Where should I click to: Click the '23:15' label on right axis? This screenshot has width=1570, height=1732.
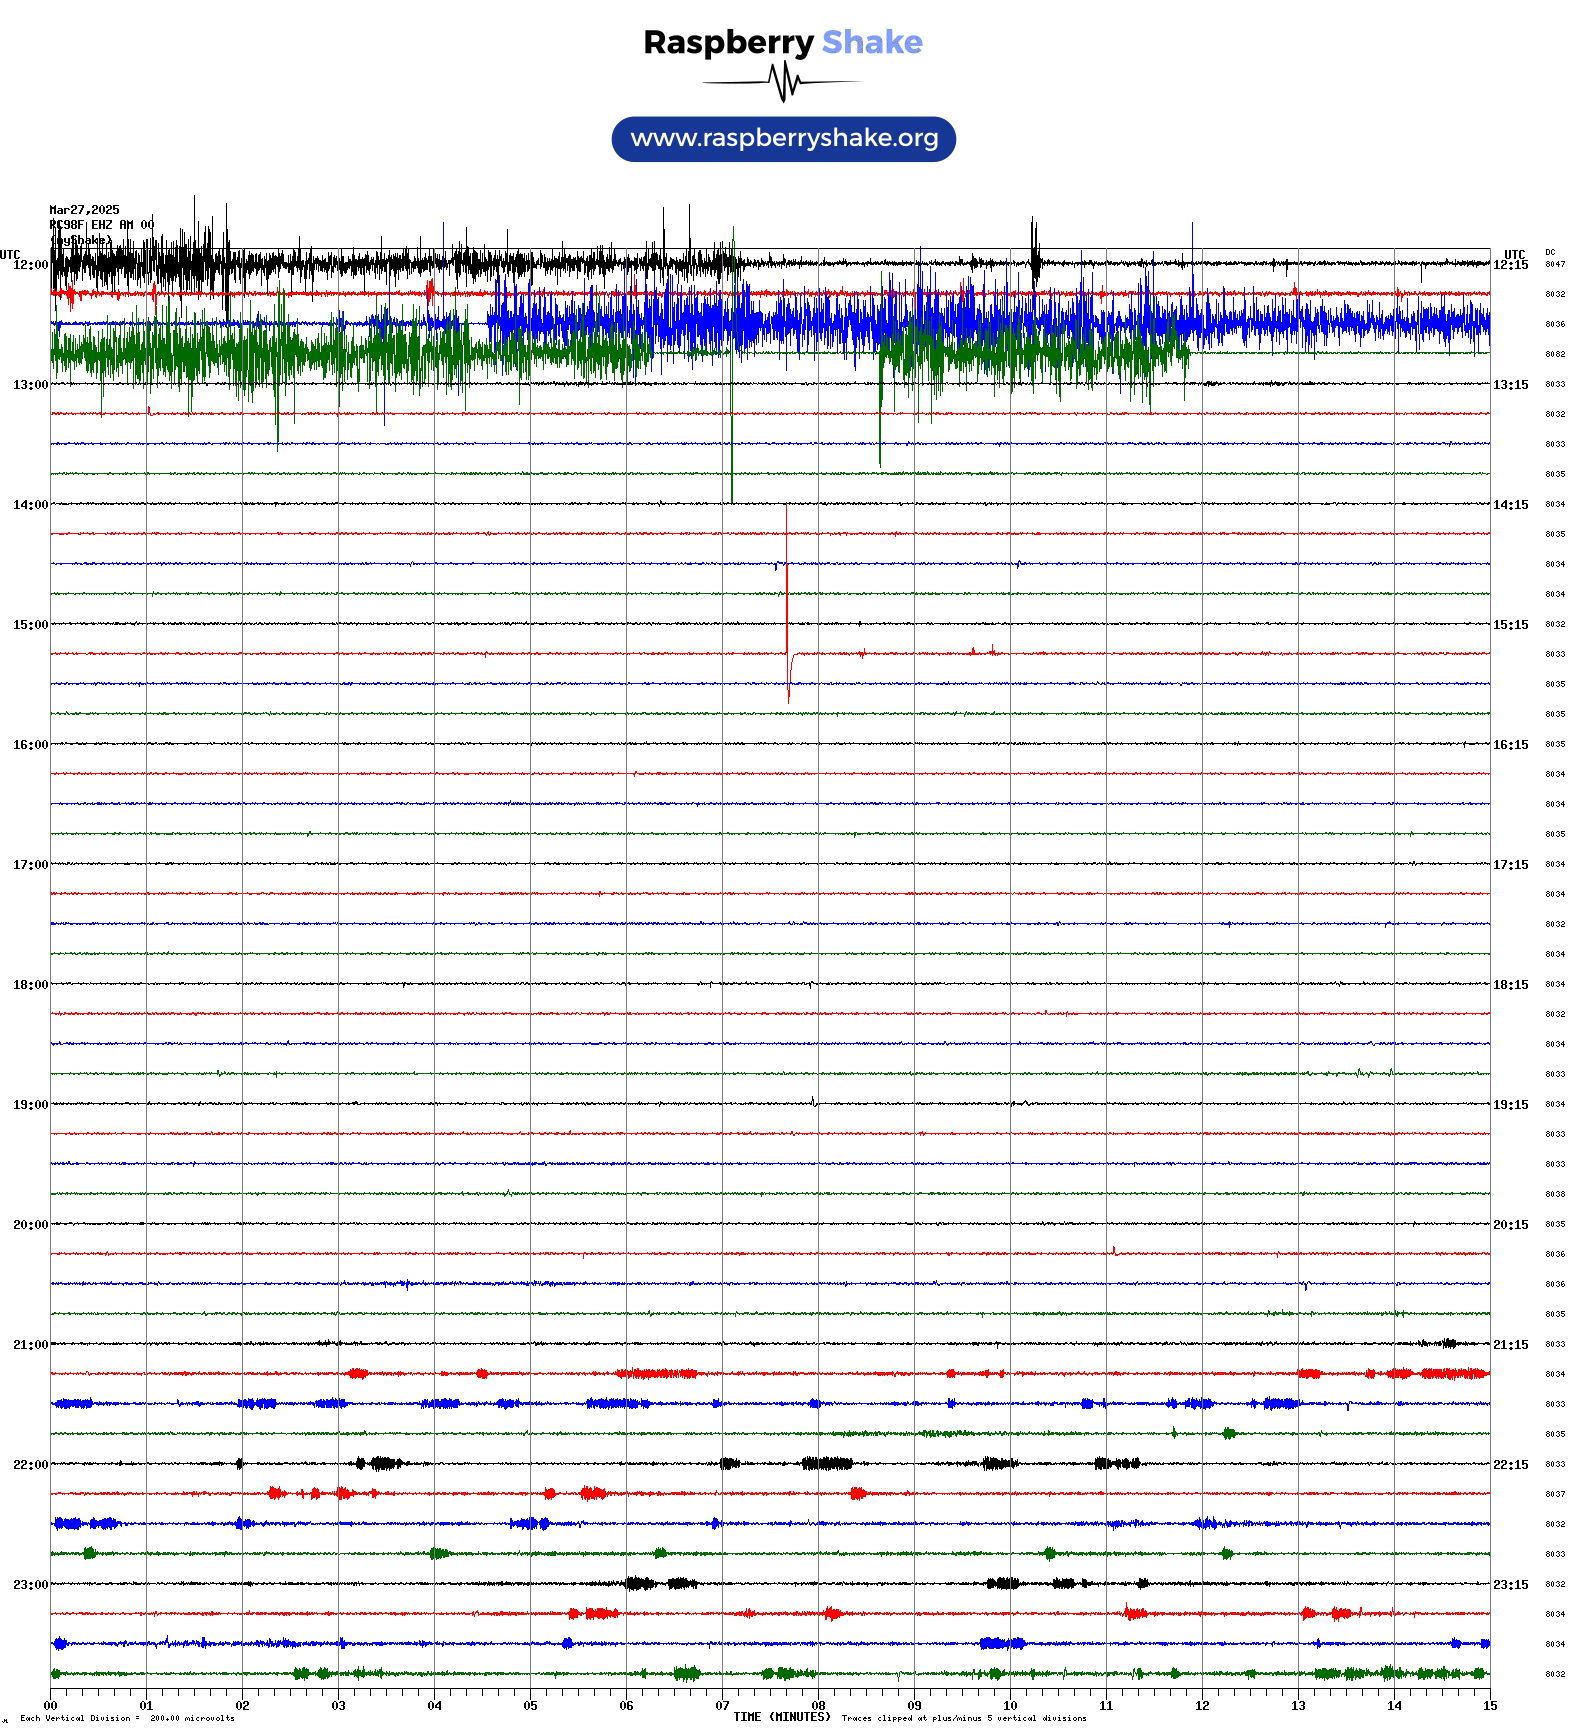click(1511, 1585)
